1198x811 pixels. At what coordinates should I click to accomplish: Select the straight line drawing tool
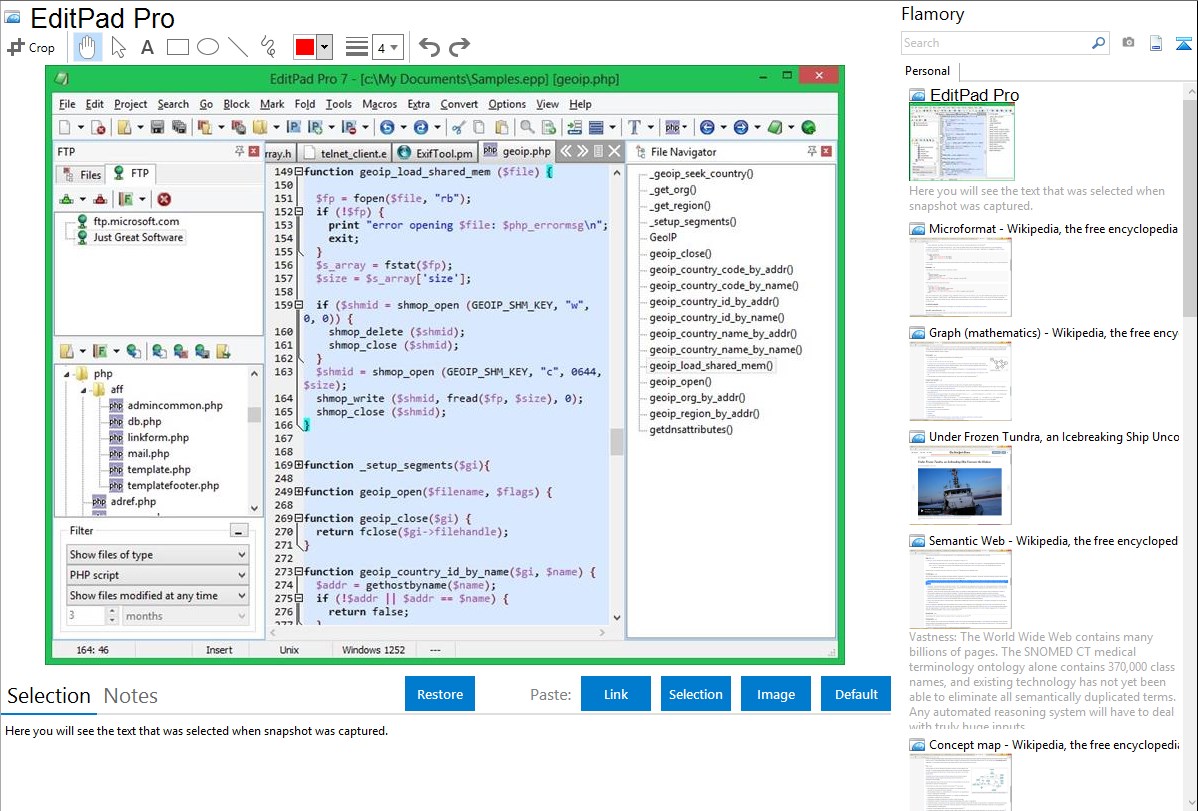[238, 47]
